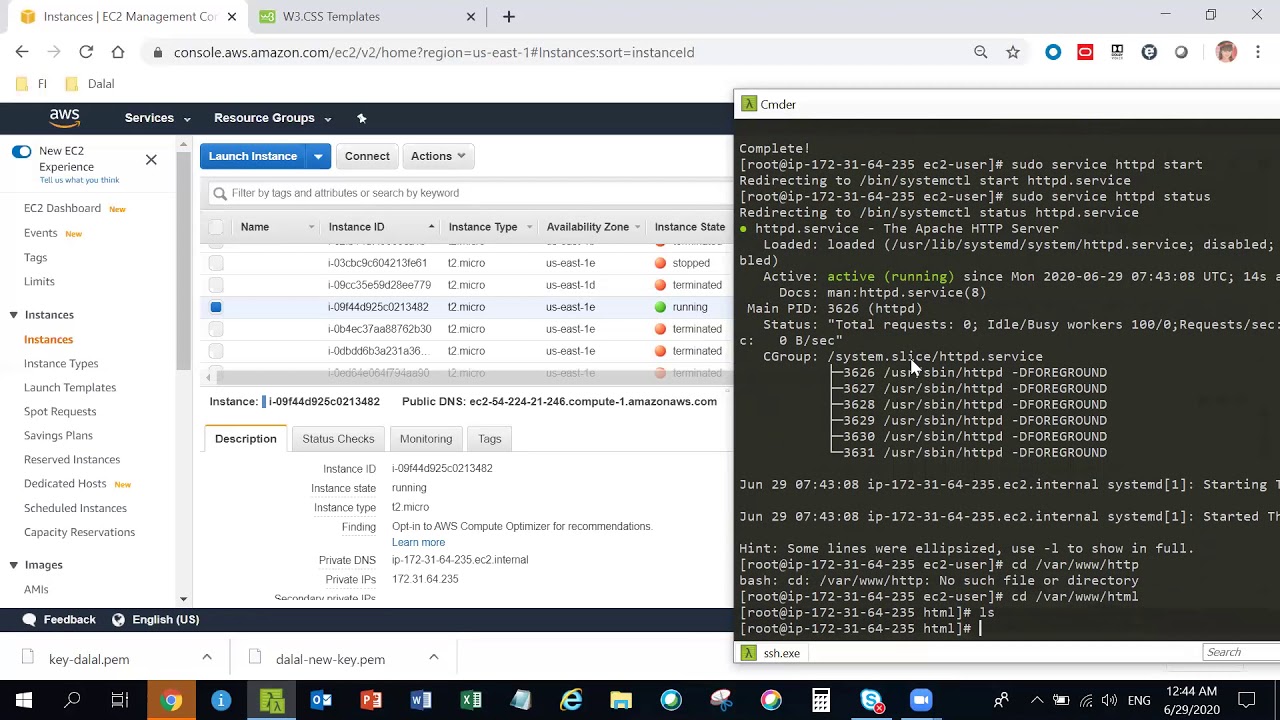1280x720 pixels.
Task: Deselect checkbox for running instance i-09f44d925c0213482
Action: click(216, 307)
